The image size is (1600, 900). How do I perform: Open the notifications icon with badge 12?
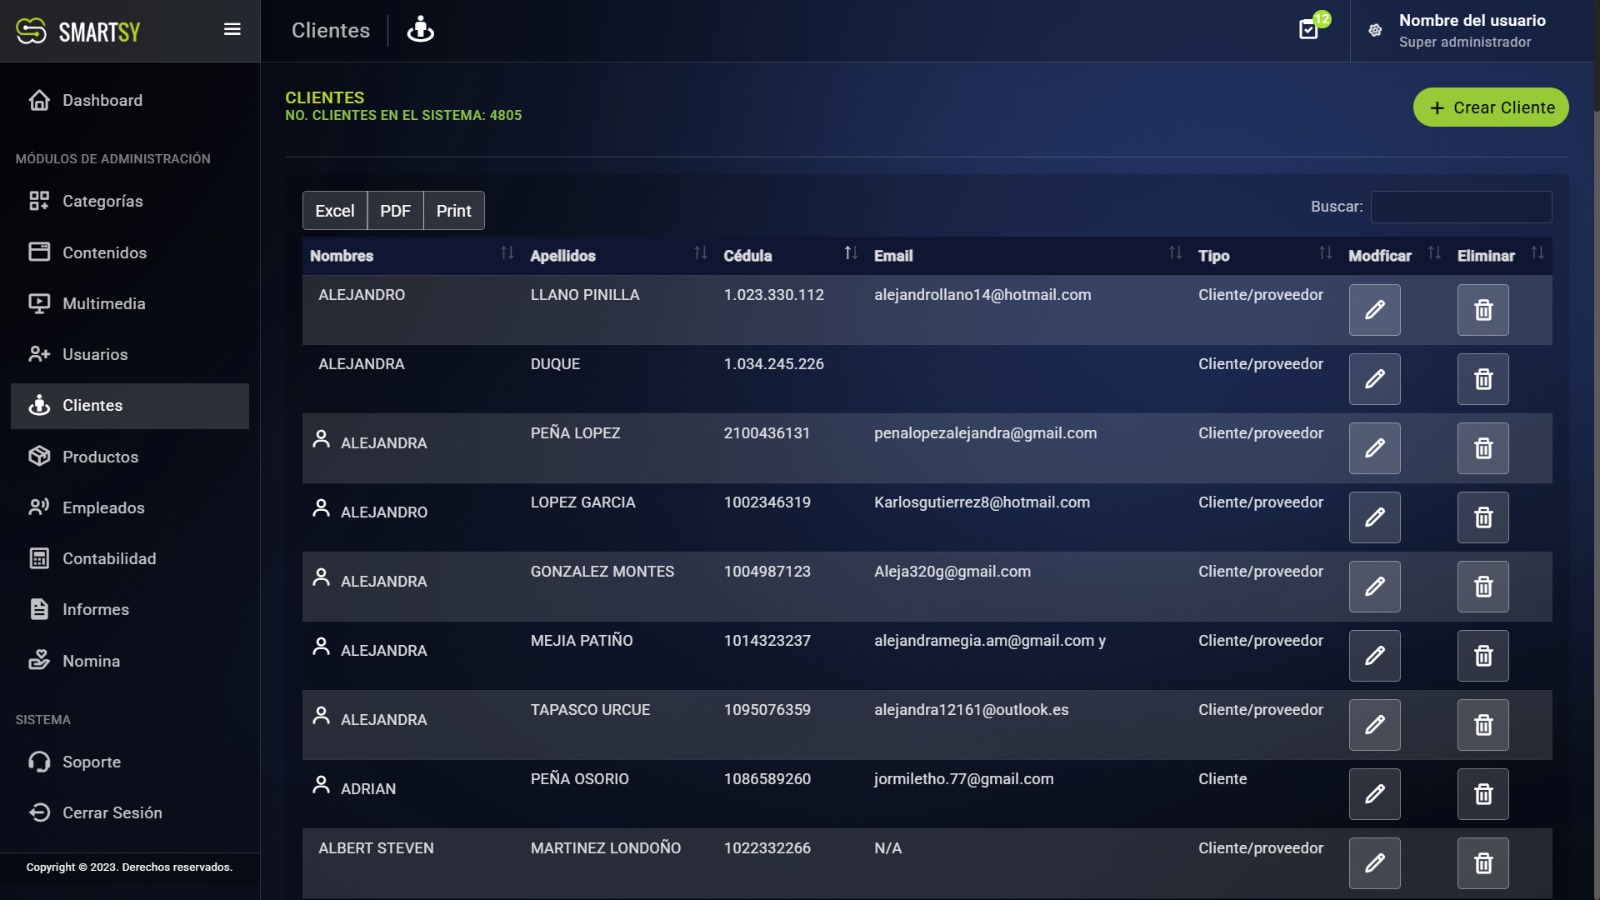(1309, 29)
